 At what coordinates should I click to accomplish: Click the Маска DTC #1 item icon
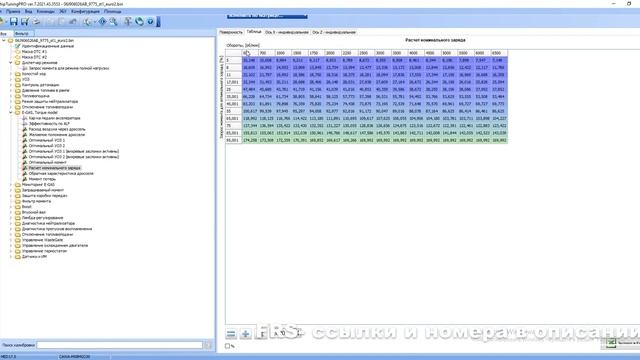click(x=18, y=52)
